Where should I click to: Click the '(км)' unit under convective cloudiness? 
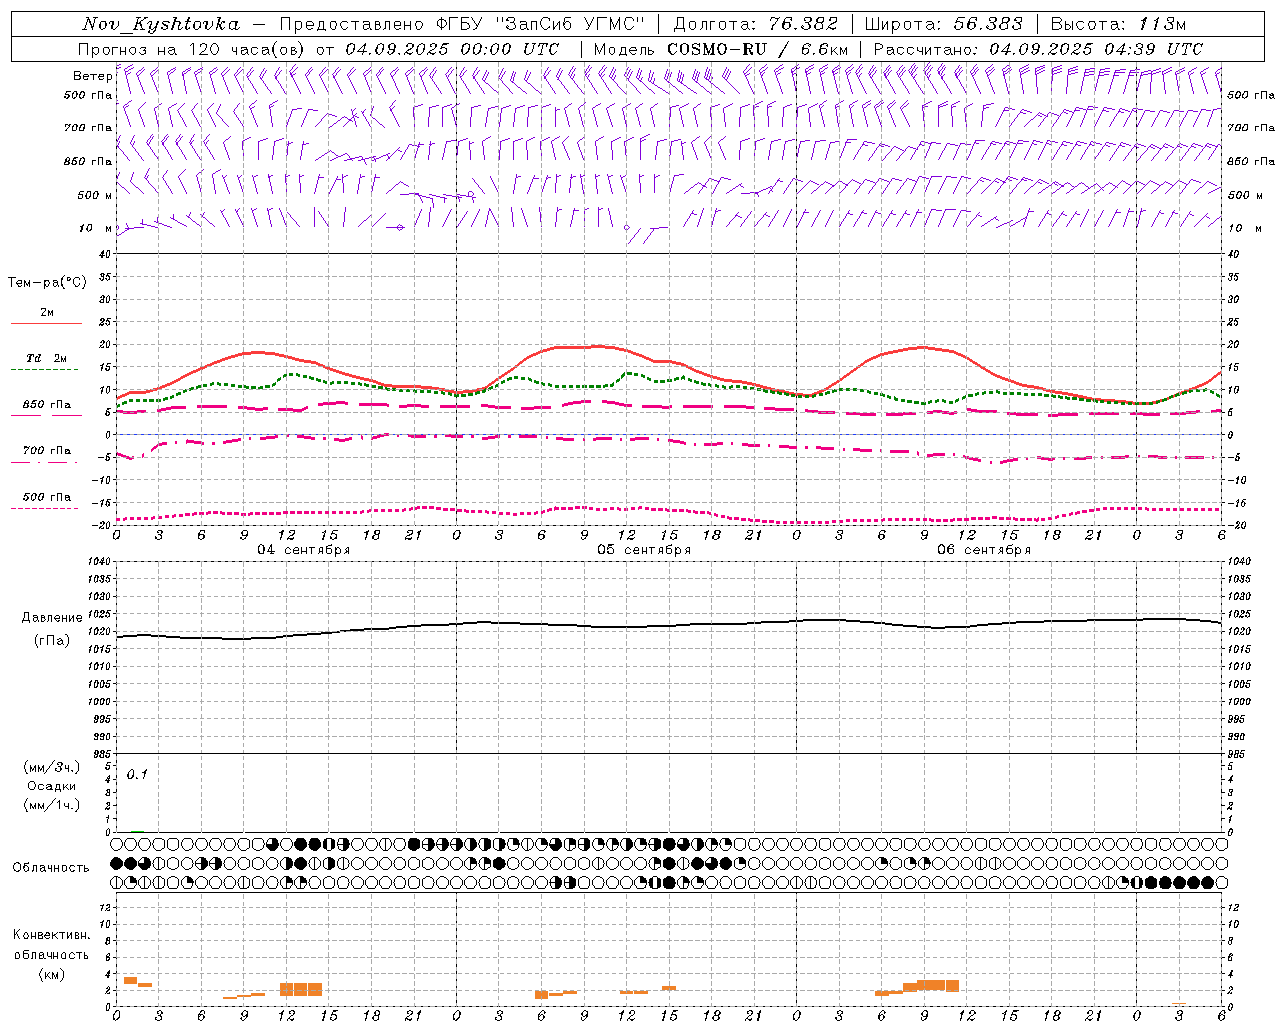[52, 974]
